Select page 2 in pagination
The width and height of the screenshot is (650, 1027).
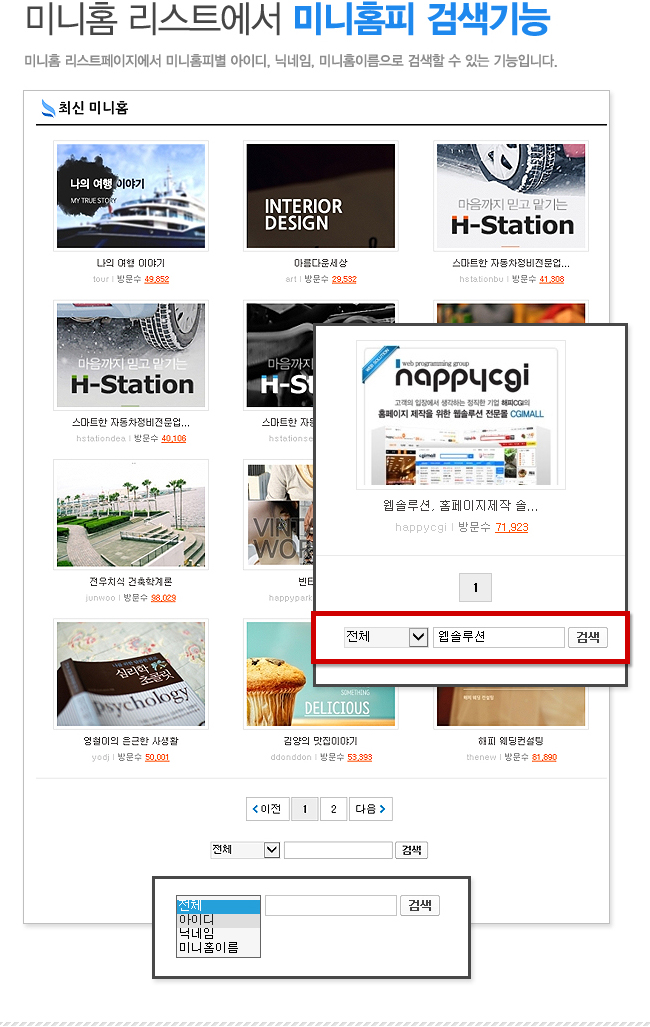(x=334, y=809)
